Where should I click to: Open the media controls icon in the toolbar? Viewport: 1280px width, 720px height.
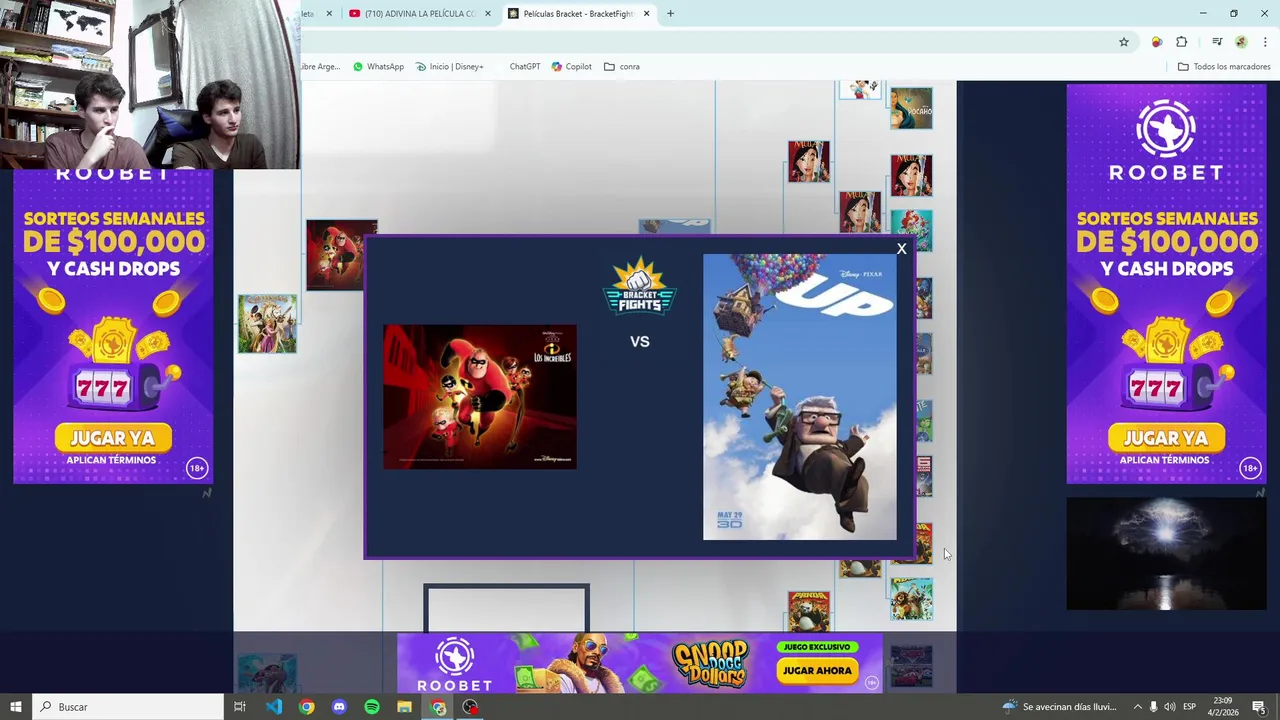[1217, 42]
